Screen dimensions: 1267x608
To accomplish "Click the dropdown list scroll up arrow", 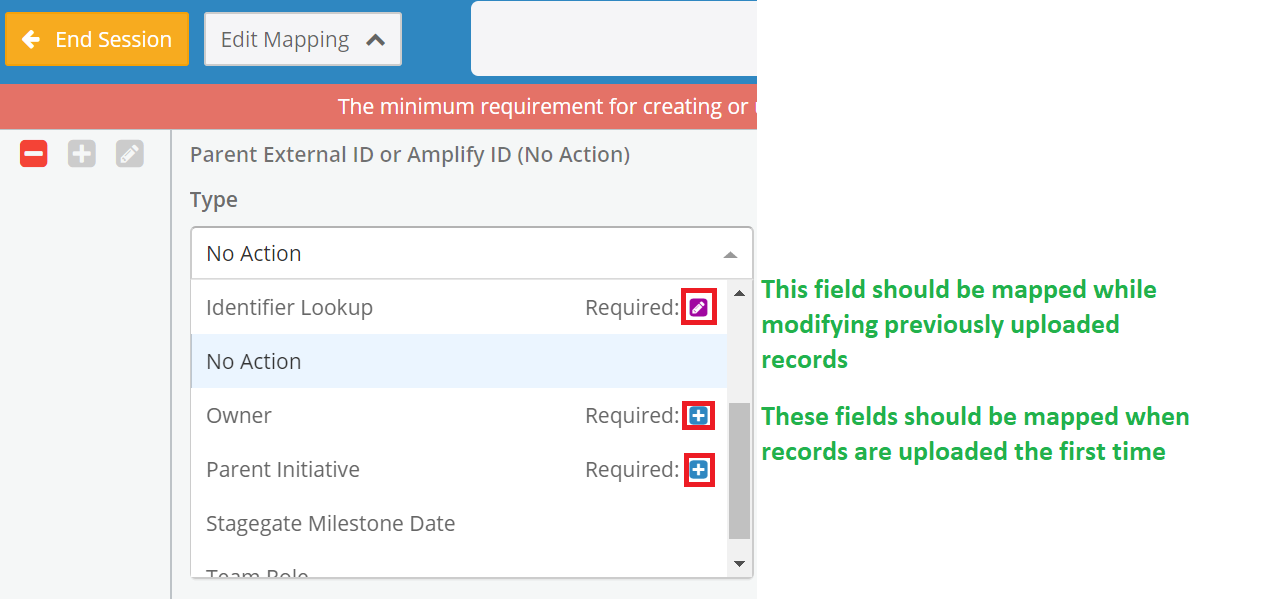I will pos(739,293).
